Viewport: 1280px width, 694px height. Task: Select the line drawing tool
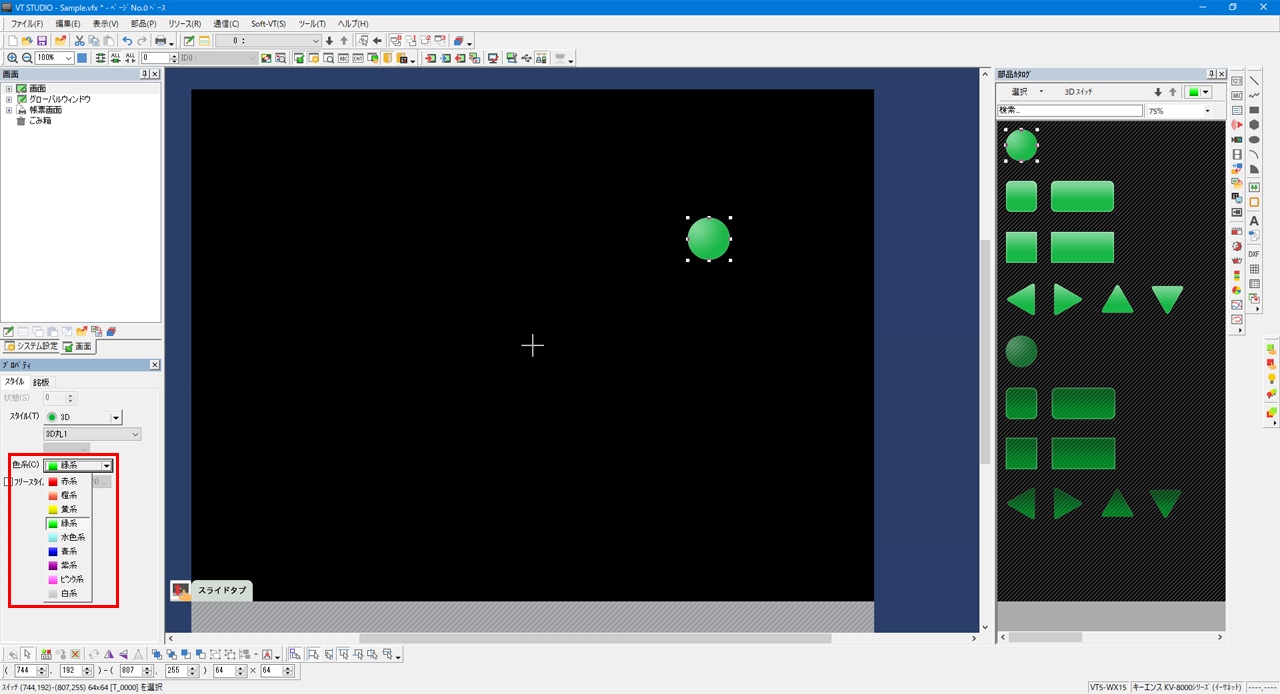click(1254, 81)
